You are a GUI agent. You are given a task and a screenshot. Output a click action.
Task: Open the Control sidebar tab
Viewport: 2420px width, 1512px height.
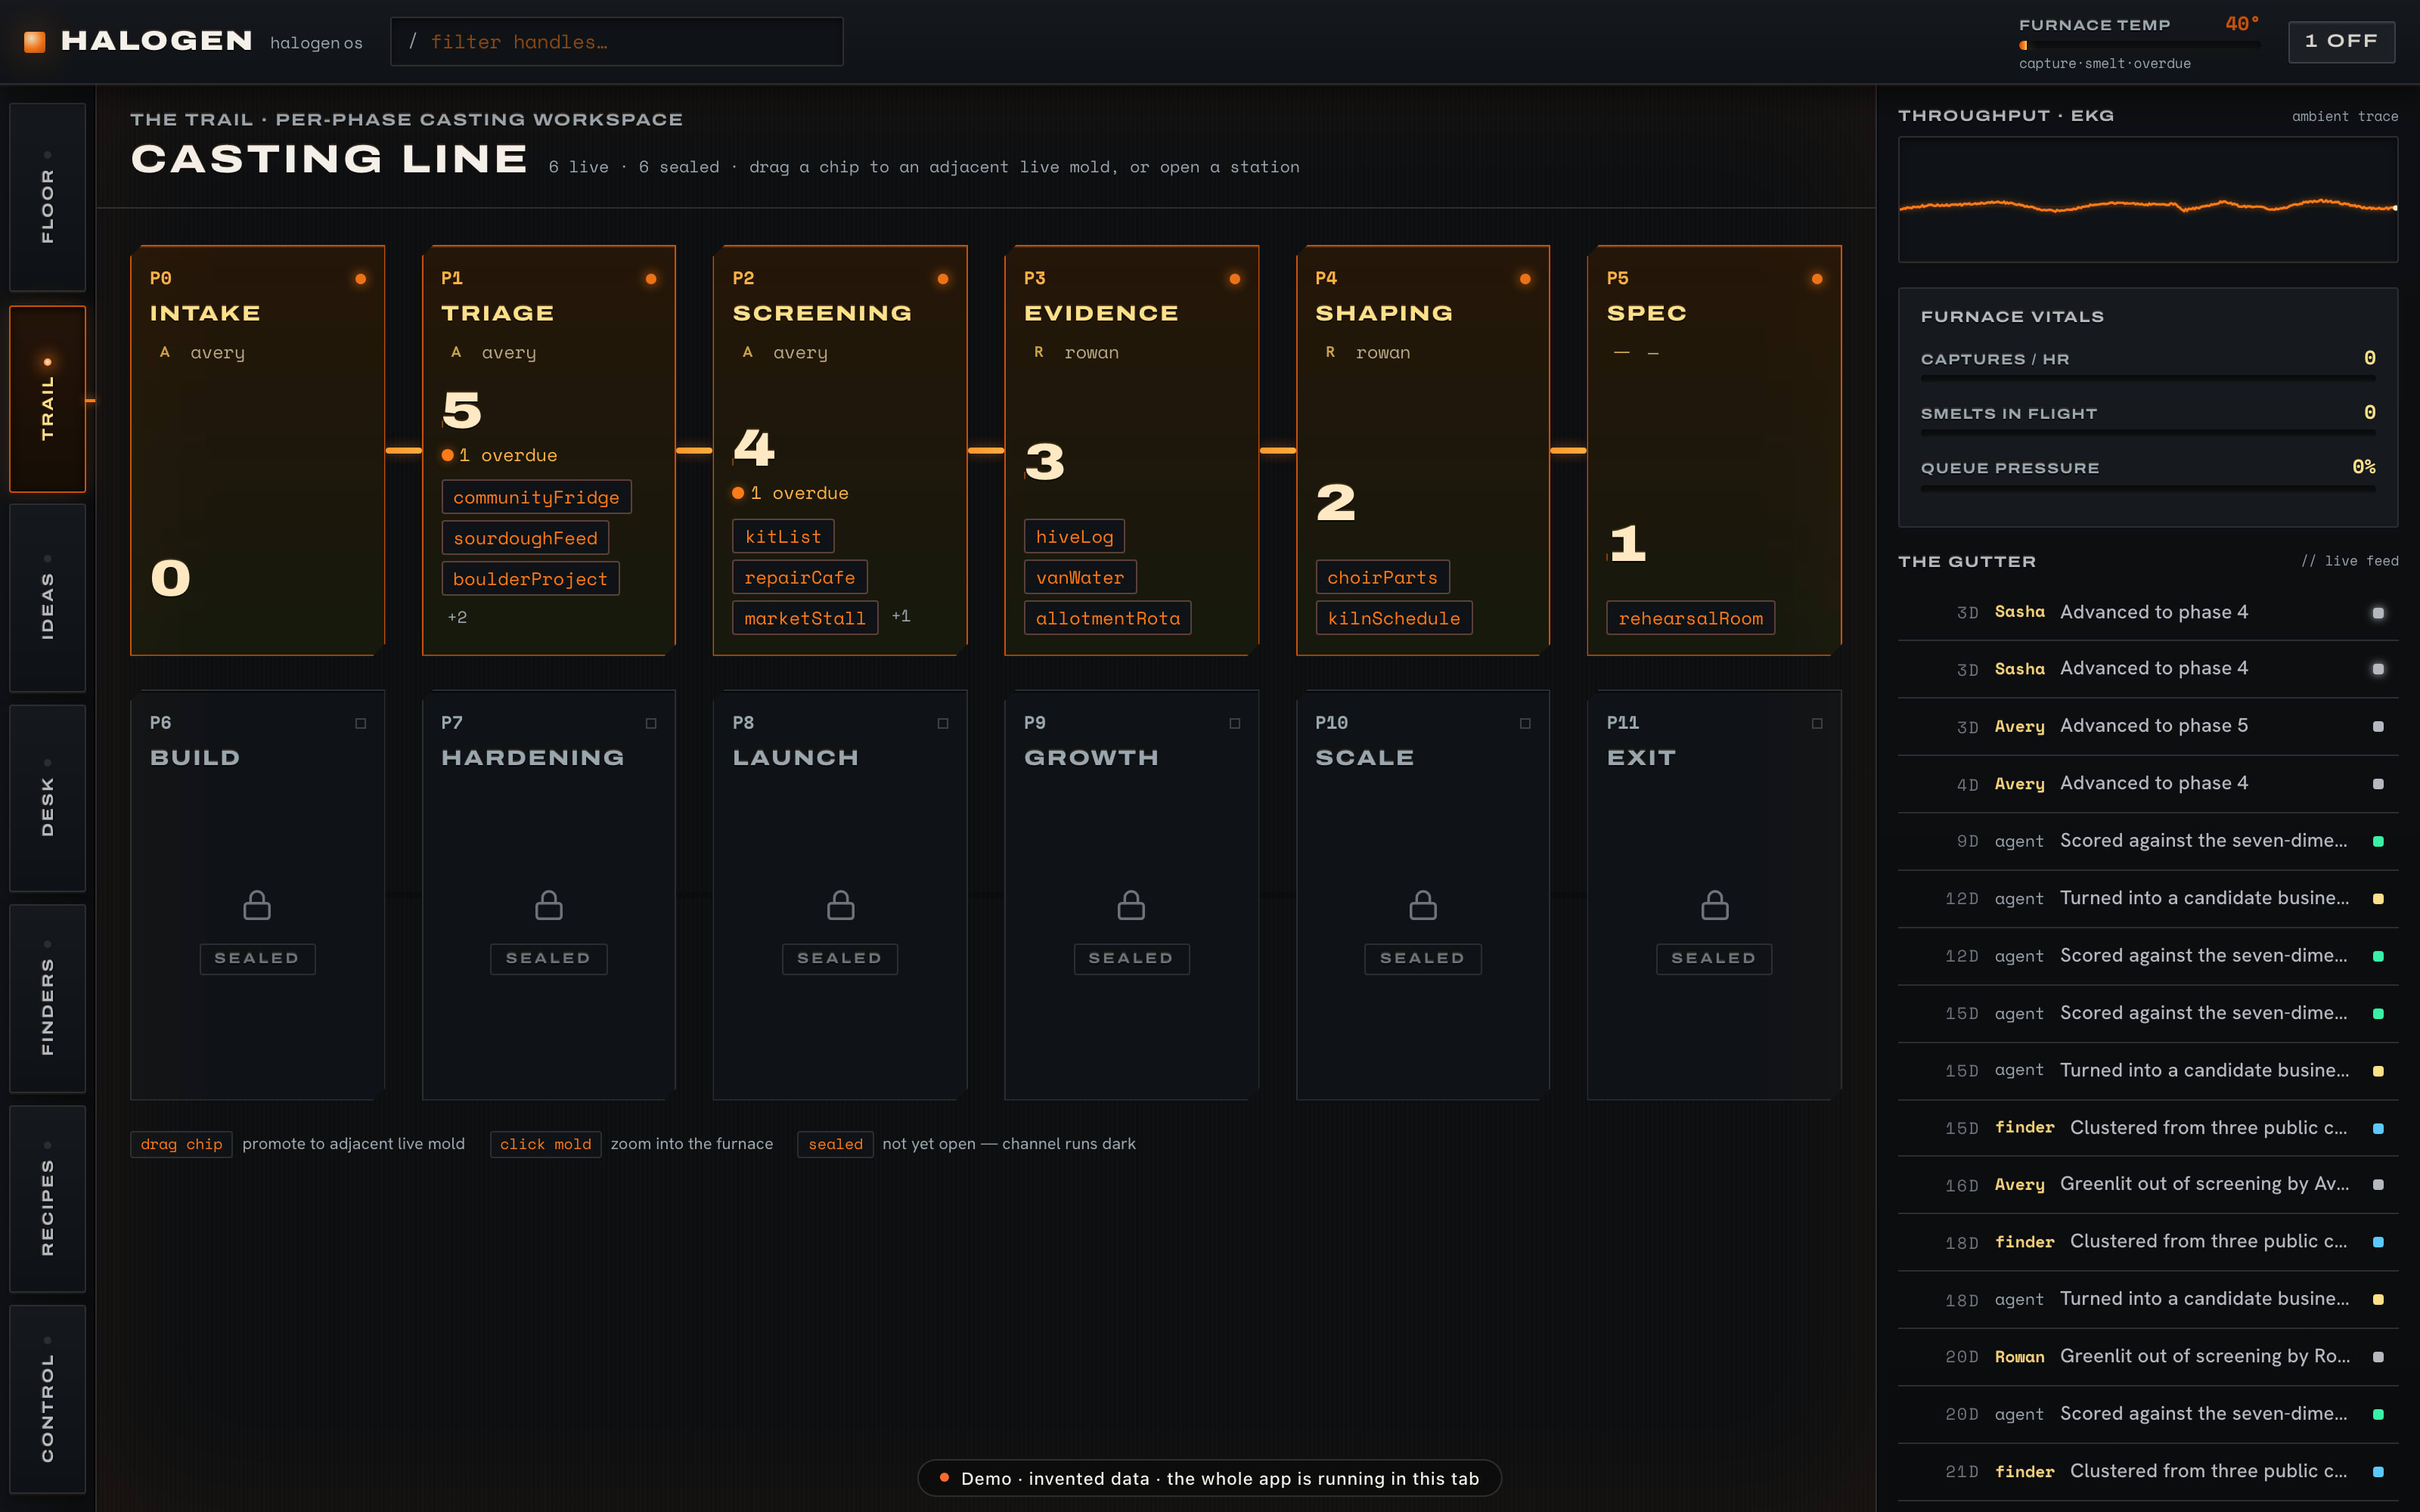[47, 1399]
